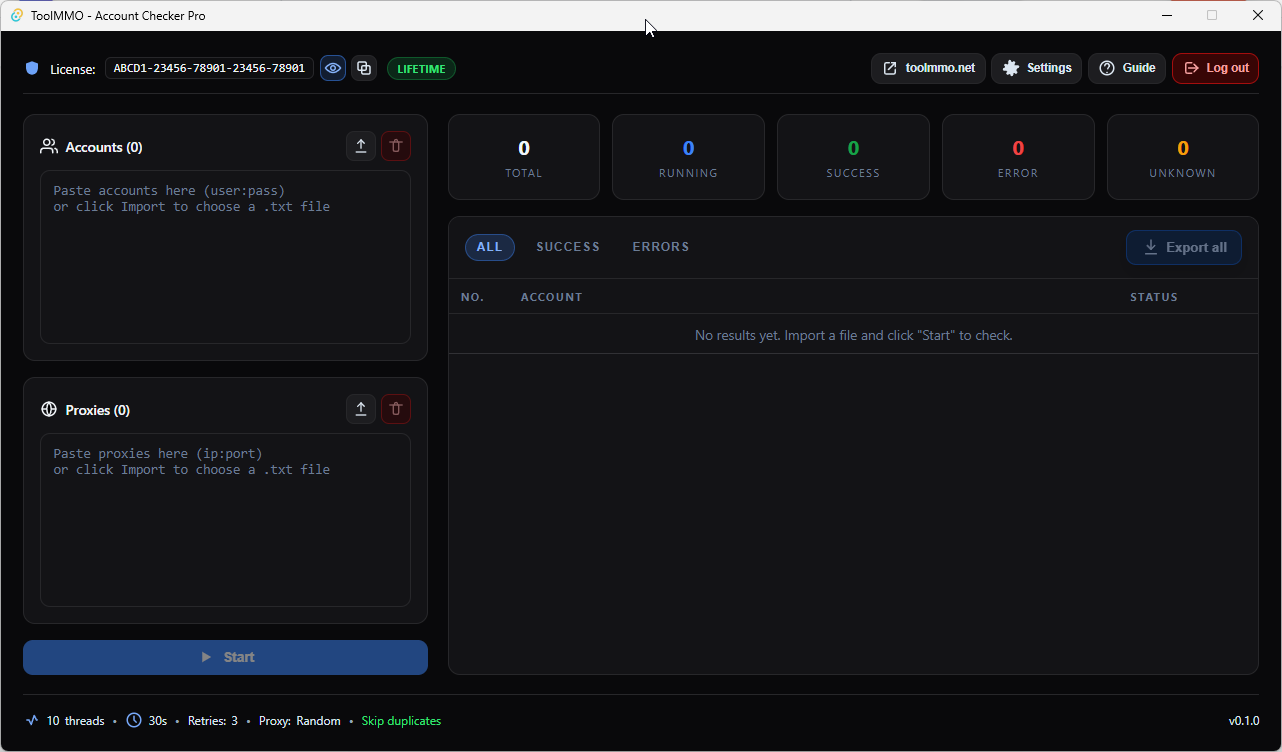Switch to the SUCCESS results tab
The height and width of the screenshot is (752, 1282).
568,247
